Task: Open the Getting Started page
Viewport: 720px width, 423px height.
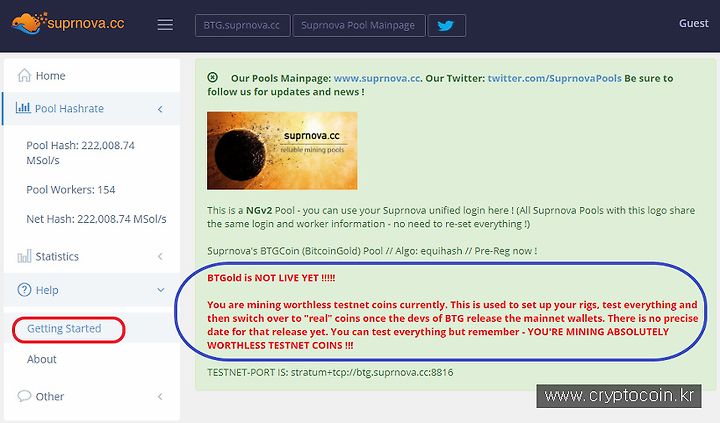Action: click(64, 328)
